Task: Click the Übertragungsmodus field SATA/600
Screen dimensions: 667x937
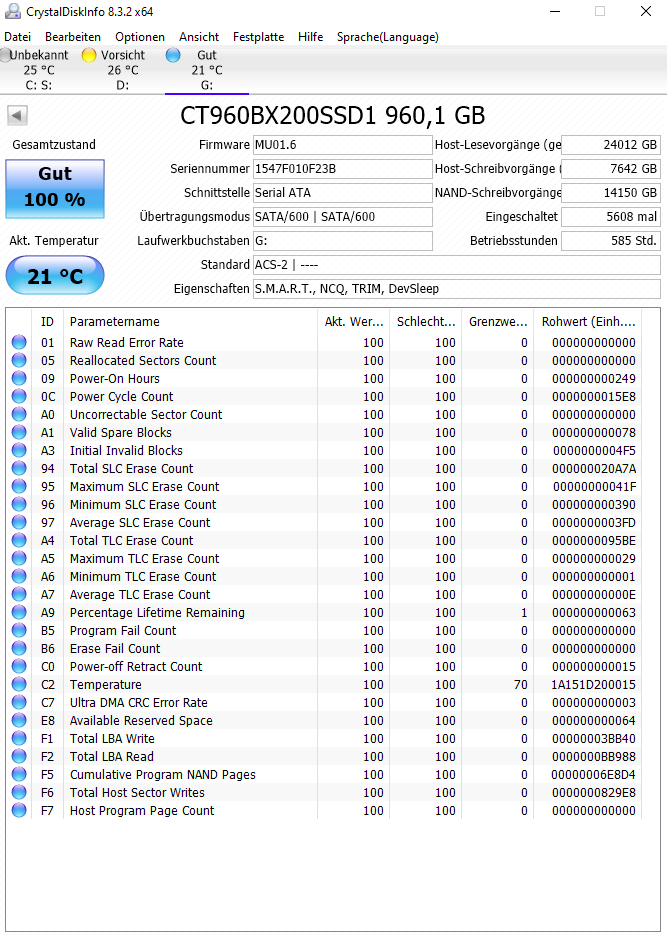Action: [342, 216]
